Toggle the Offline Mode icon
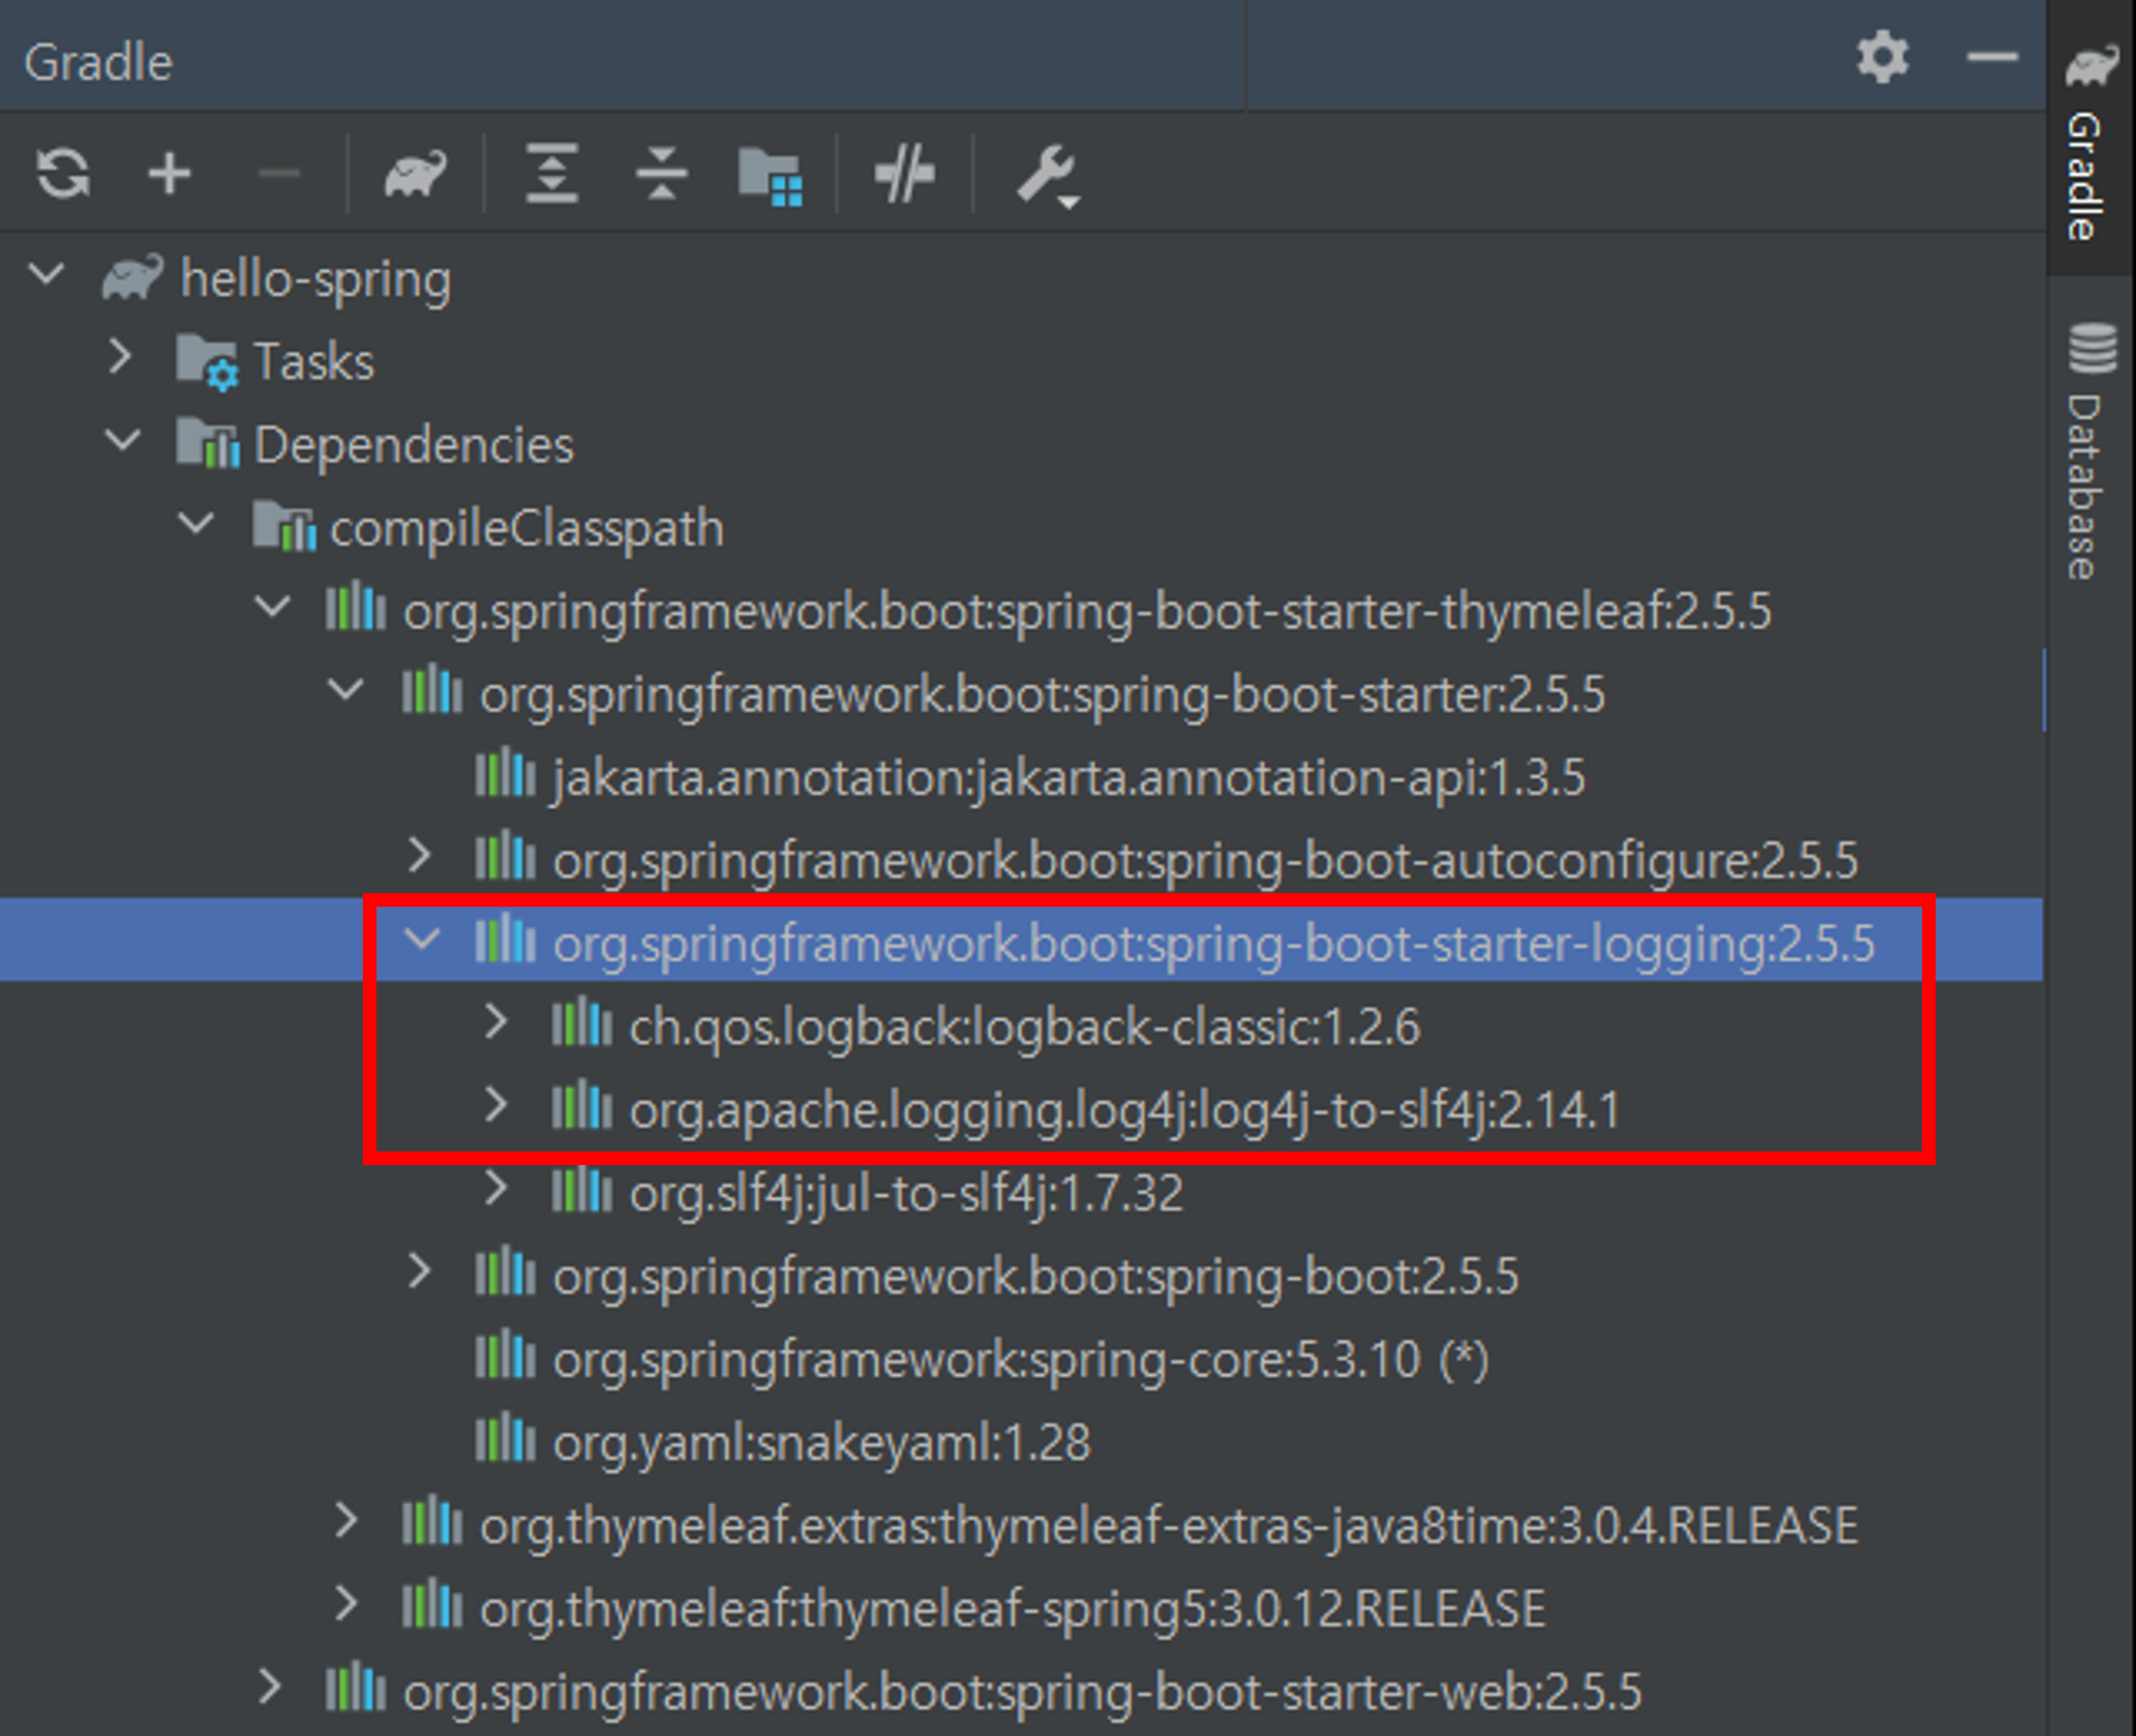Image resolution: width=2136 pixels, height=1736 pixels. 904,173
